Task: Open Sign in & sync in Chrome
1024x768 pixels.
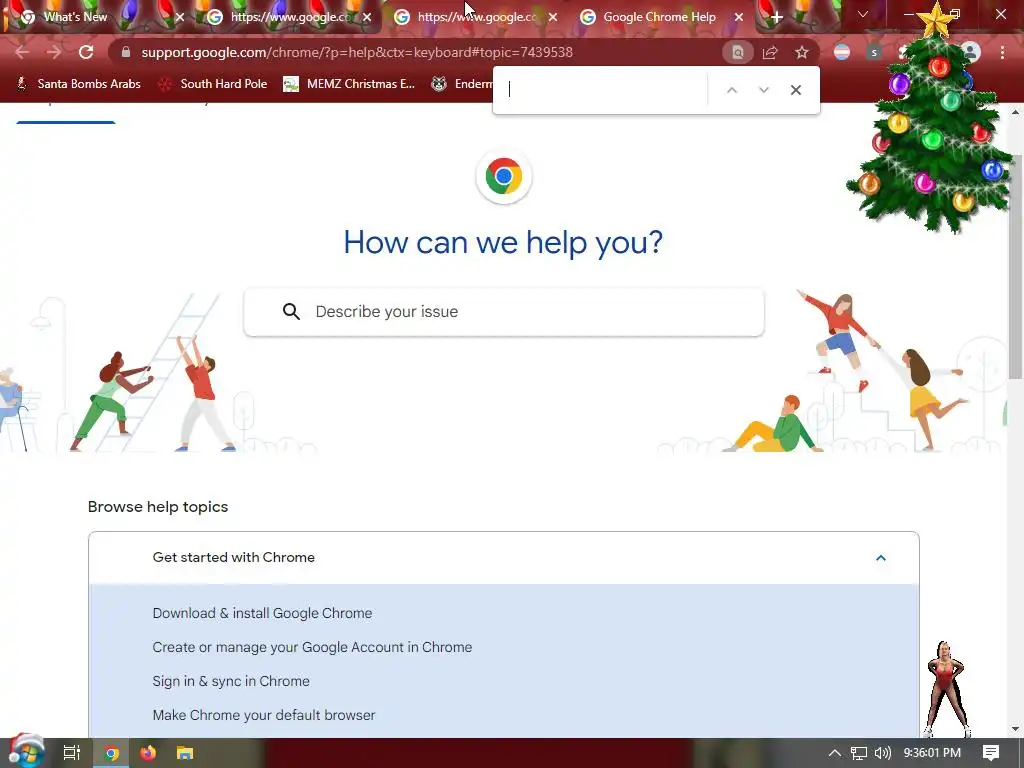Action: 231,681
